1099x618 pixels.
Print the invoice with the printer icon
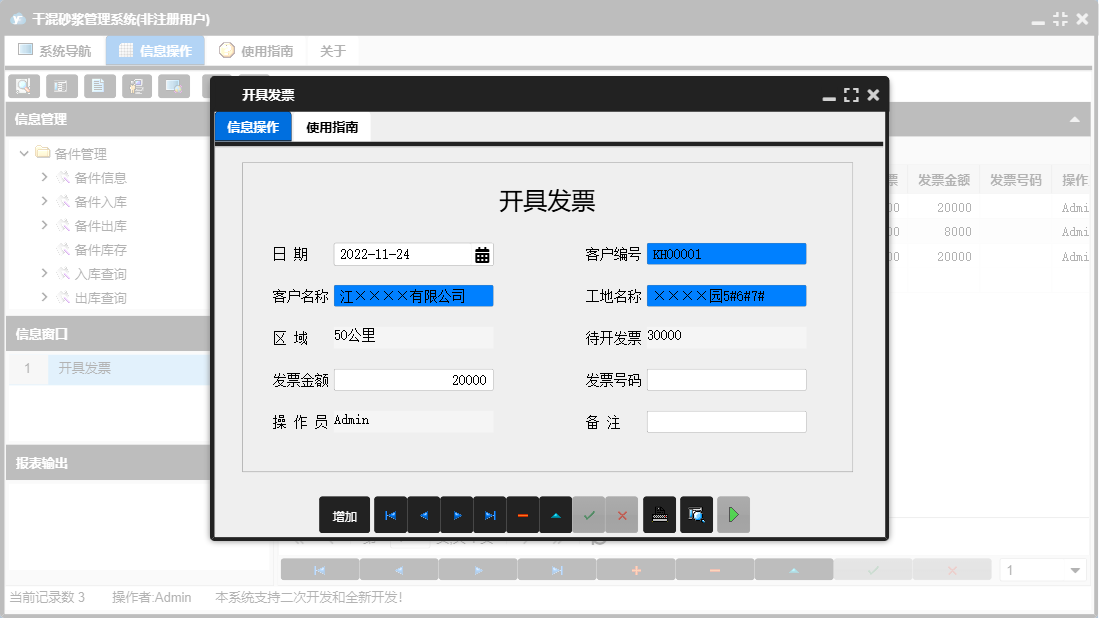(659, 514)
